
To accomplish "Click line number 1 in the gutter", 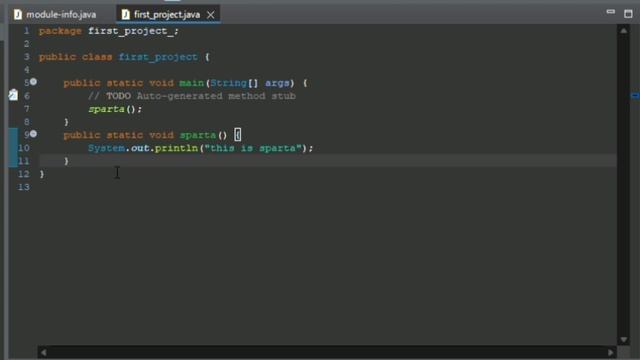I will pos(27,31).
